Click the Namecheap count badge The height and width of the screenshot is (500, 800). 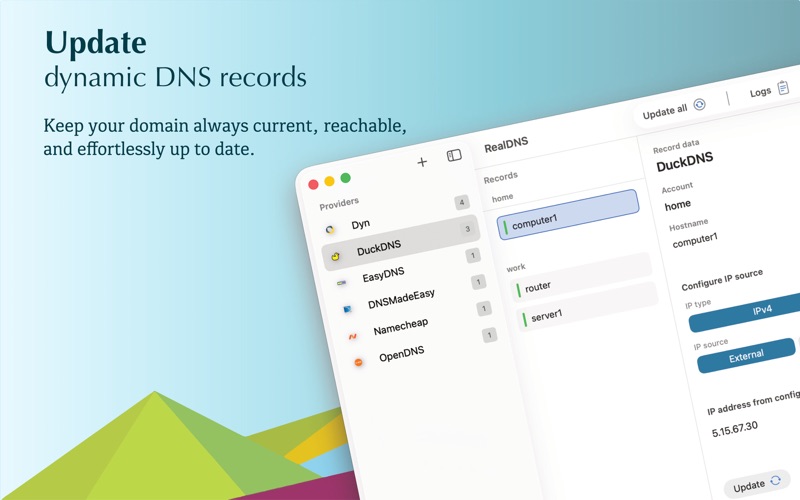click(484, 308)
